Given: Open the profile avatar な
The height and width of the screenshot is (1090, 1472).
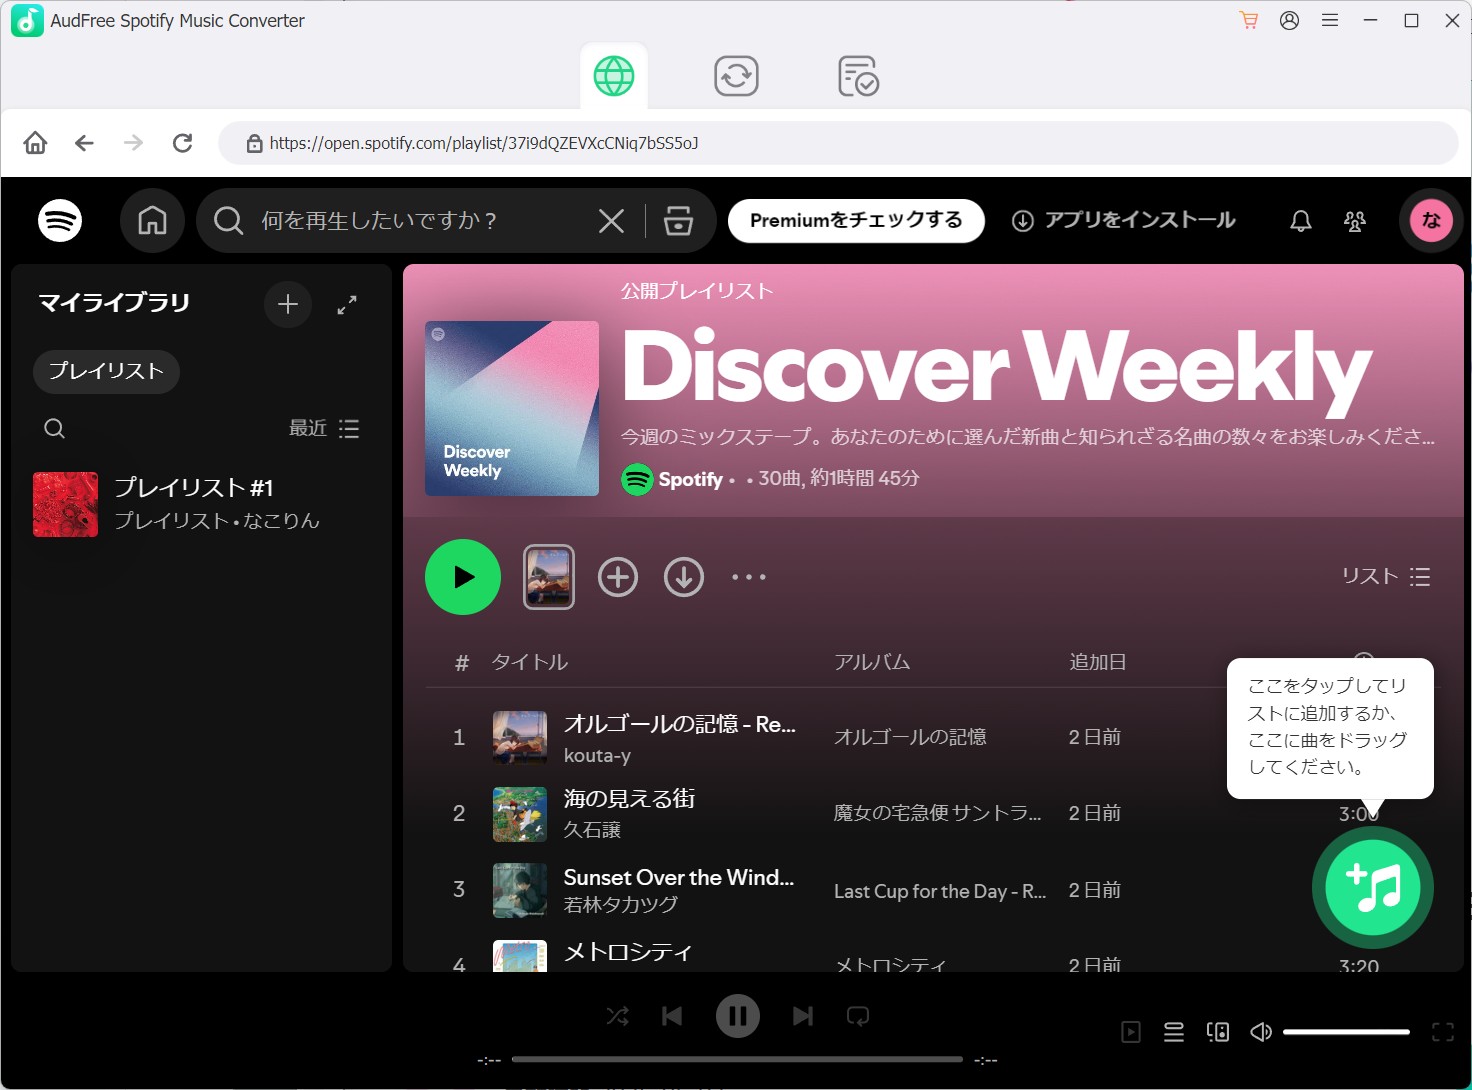Looking at the screenshot, I should [1431, 220].
